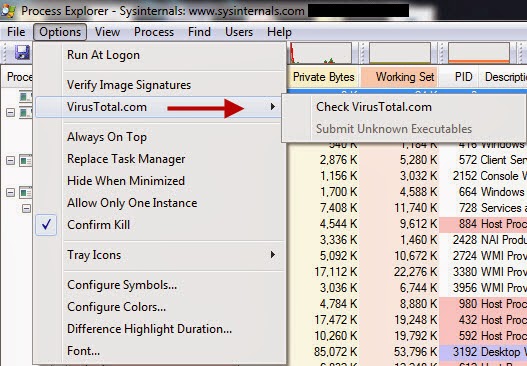This screenshot has height=366, width=527.
Task: Open Difference Highlight Duration setting
Action: (159, 329)
